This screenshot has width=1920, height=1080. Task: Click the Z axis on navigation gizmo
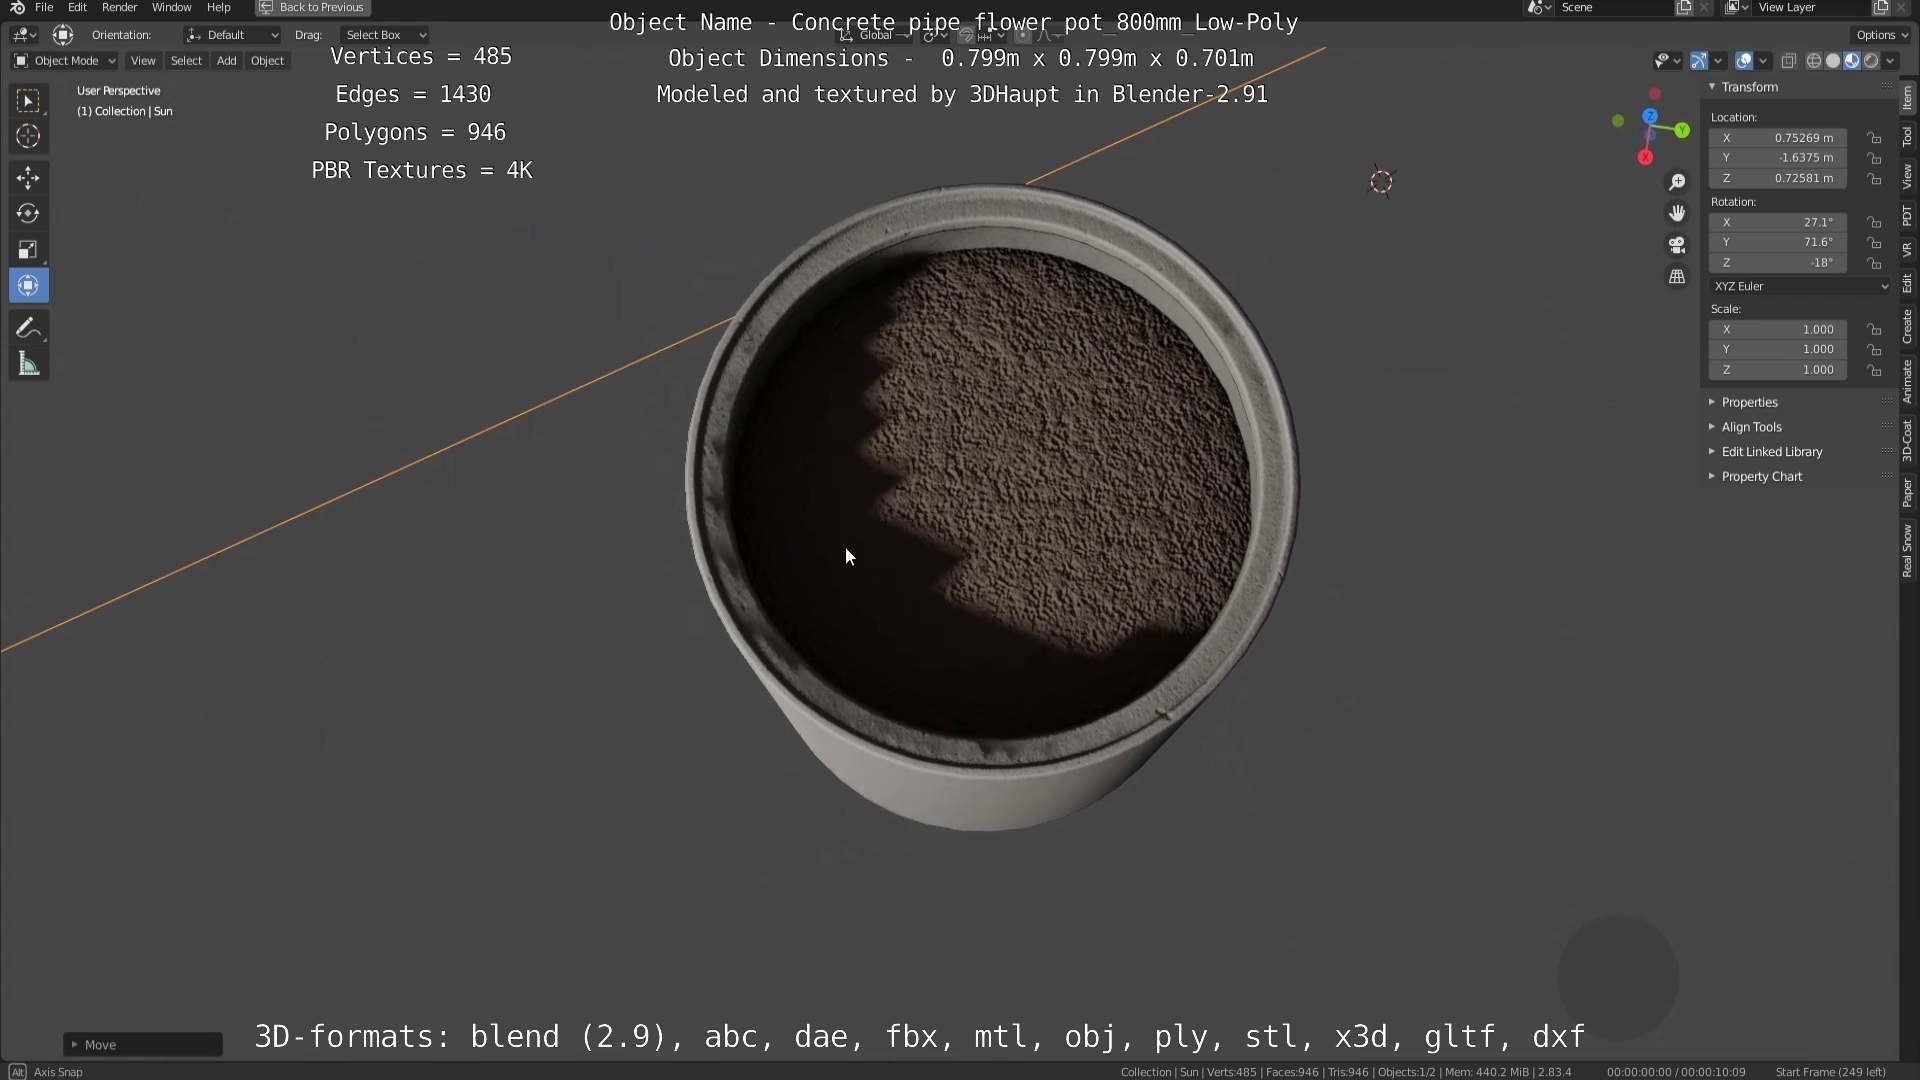1650,116
